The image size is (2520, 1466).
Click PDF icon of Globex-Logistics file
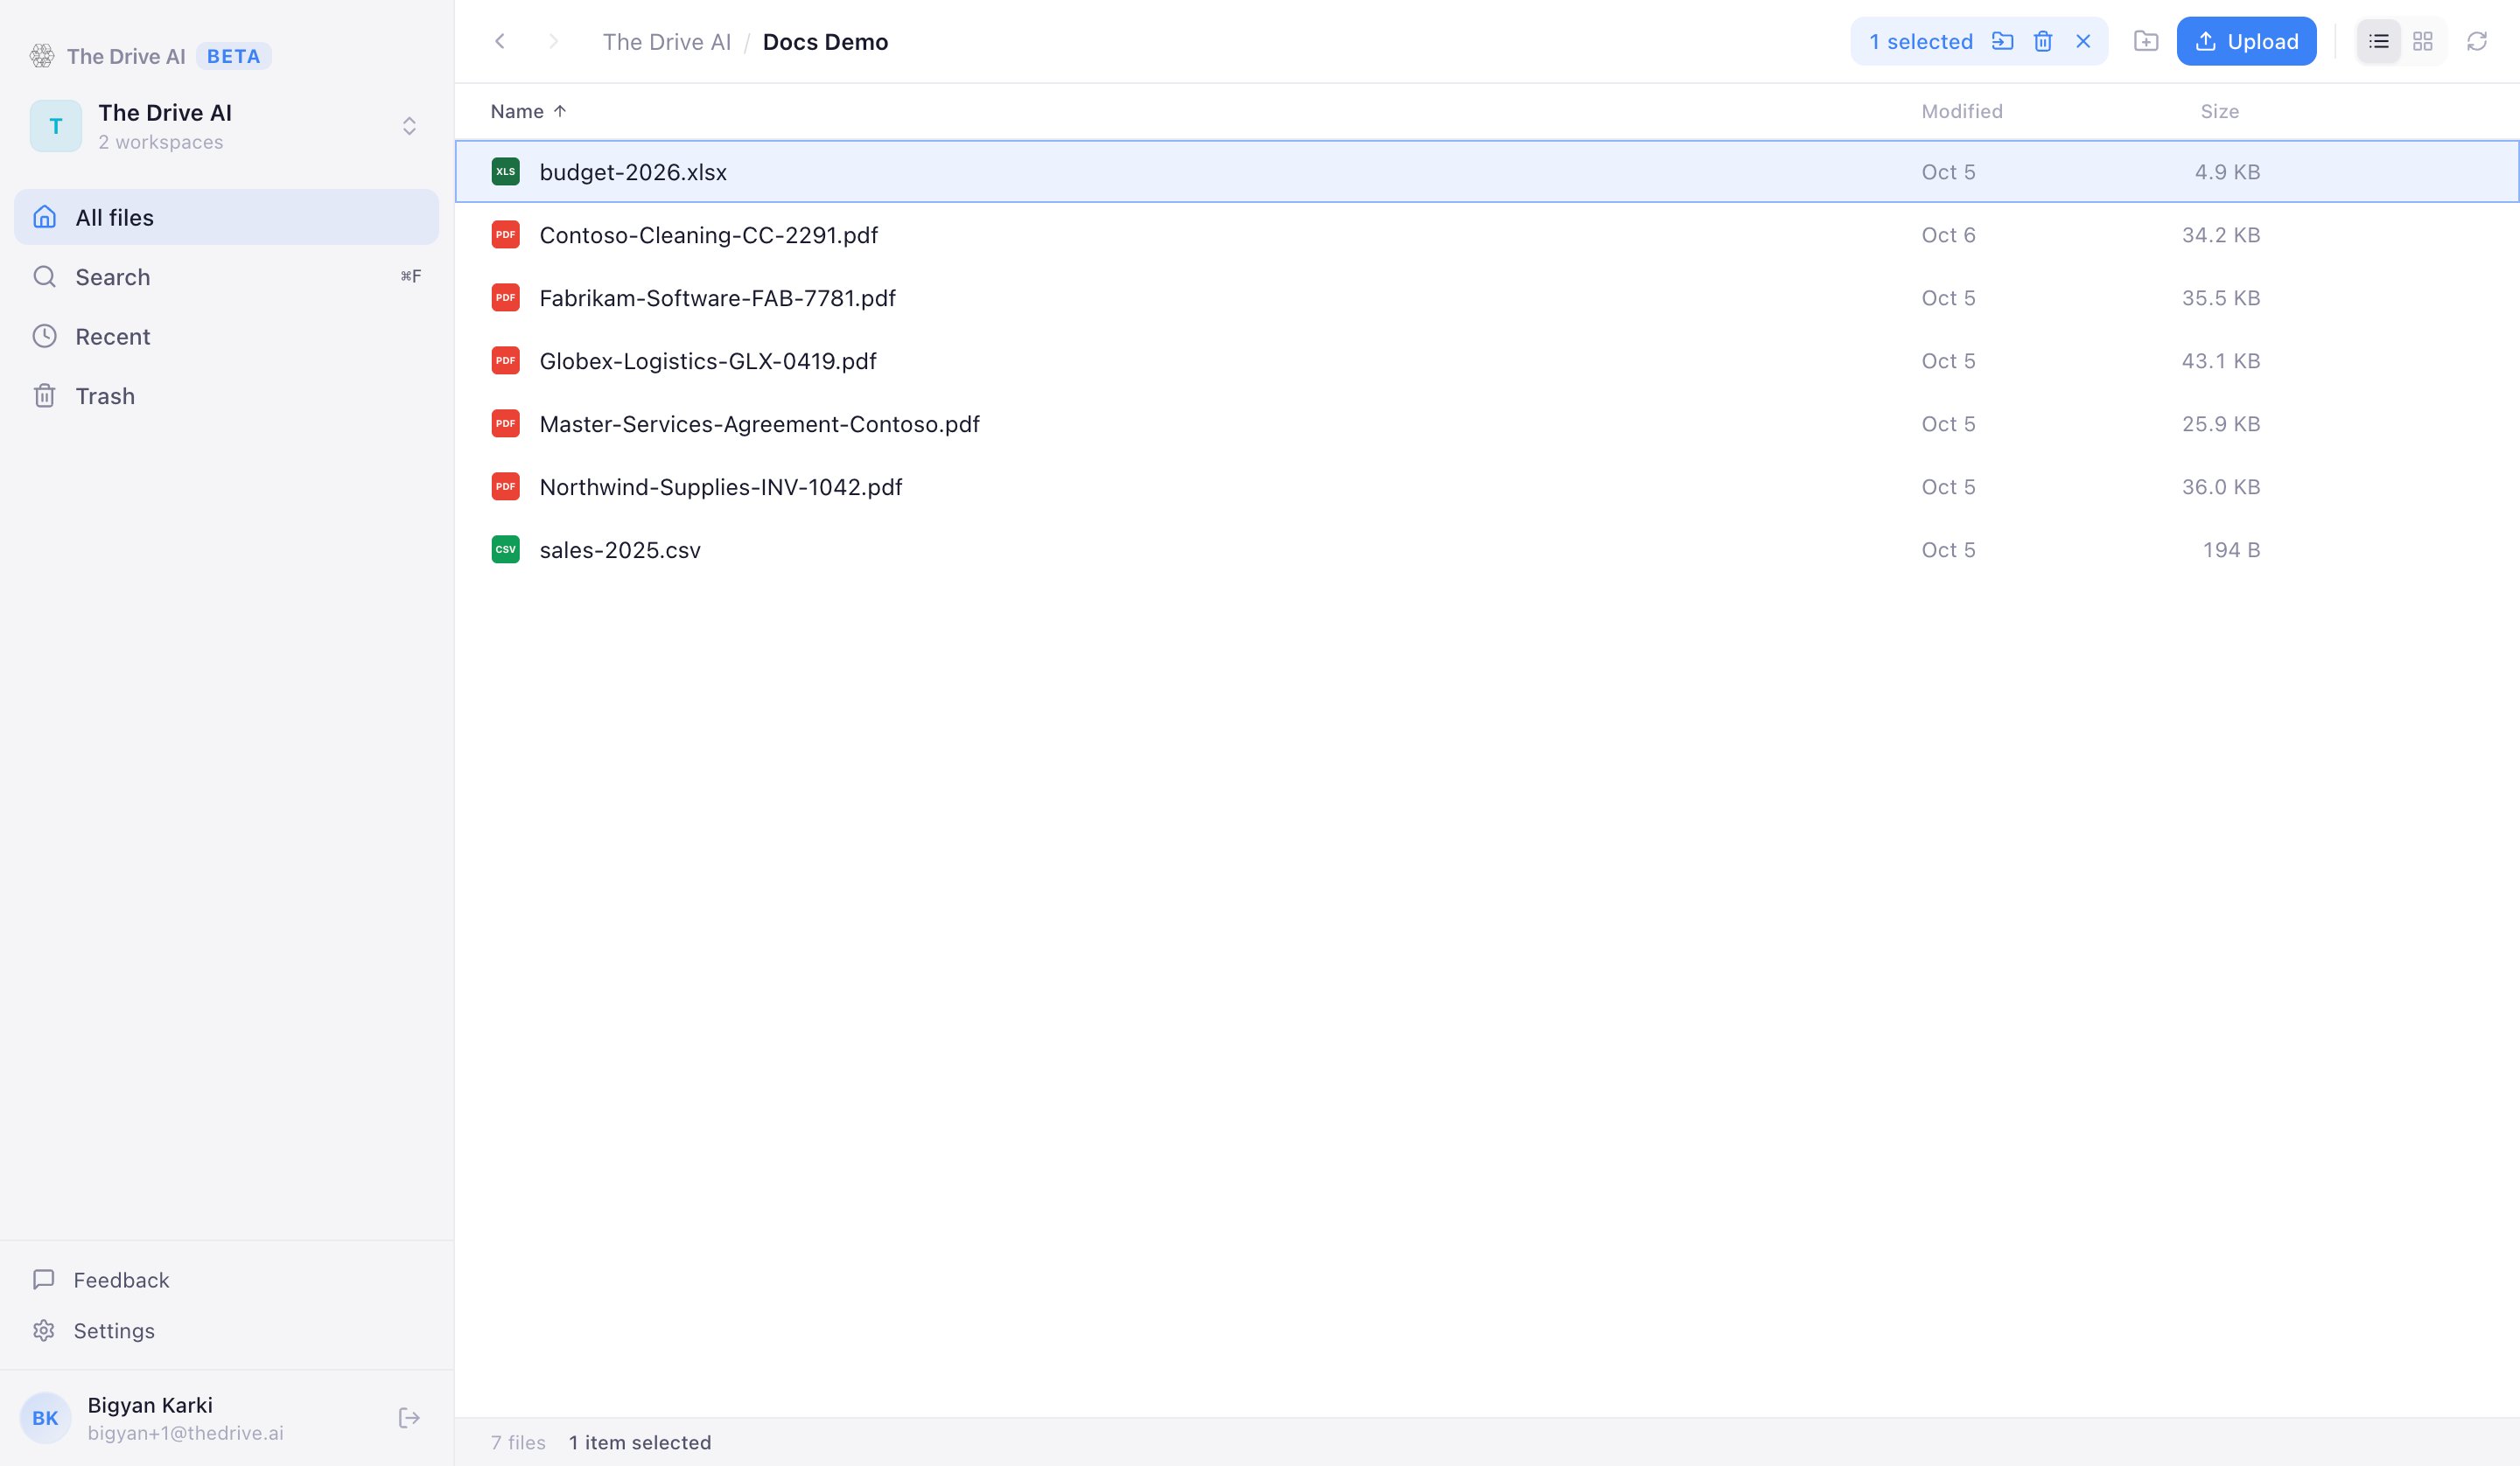506,361
